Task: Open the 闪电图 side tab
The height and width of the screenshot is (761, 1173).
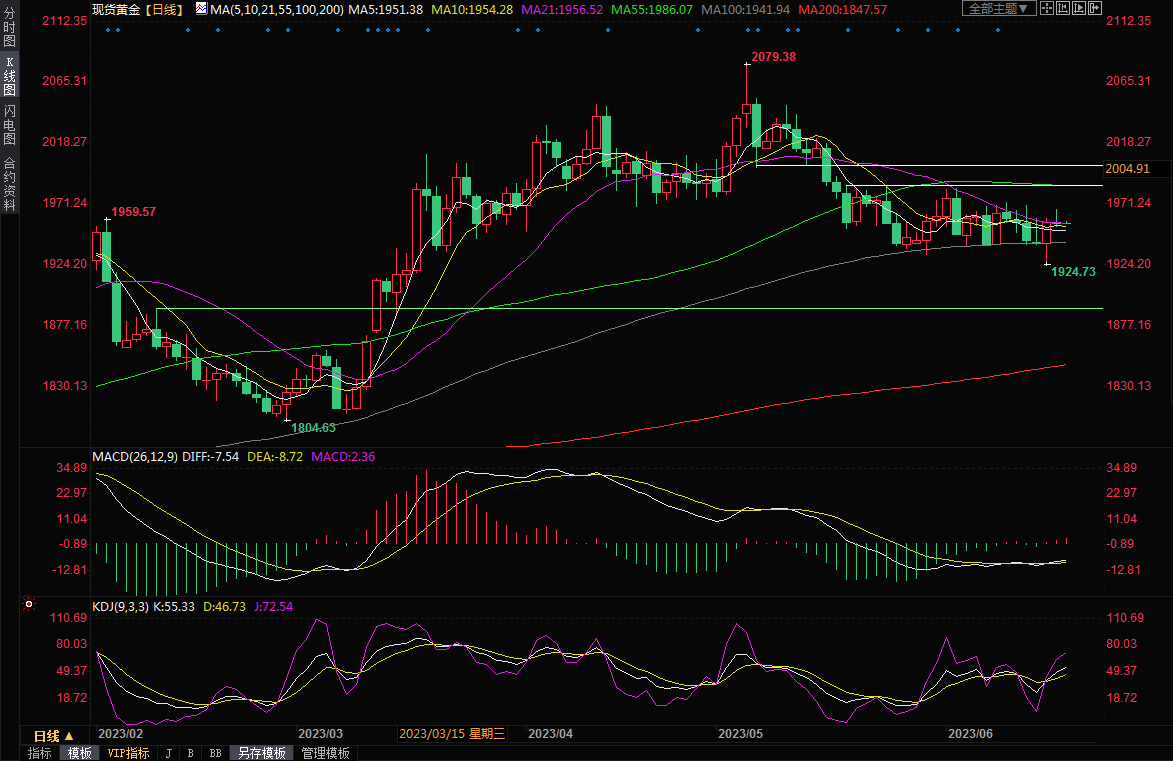Action: pyautogui.click(x=9, y=123)
